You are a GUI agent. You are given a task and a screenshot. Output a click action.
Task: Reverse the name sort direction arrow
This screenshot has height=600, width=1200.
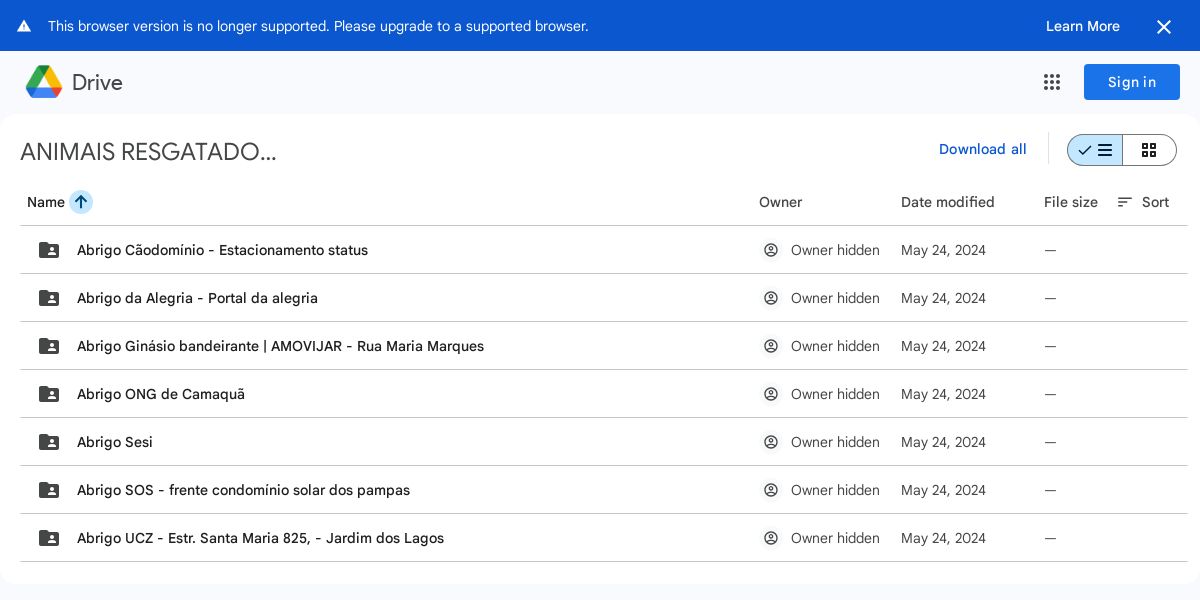click(x=81, y=202)
